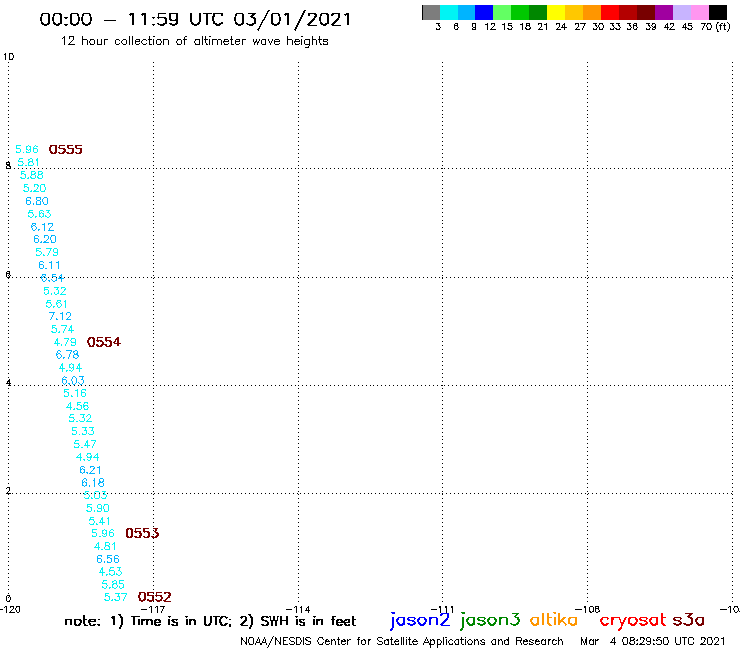The image size is (740, 650).
Task: Click the orange swatch in the color scale
Action: click(592, 12)
